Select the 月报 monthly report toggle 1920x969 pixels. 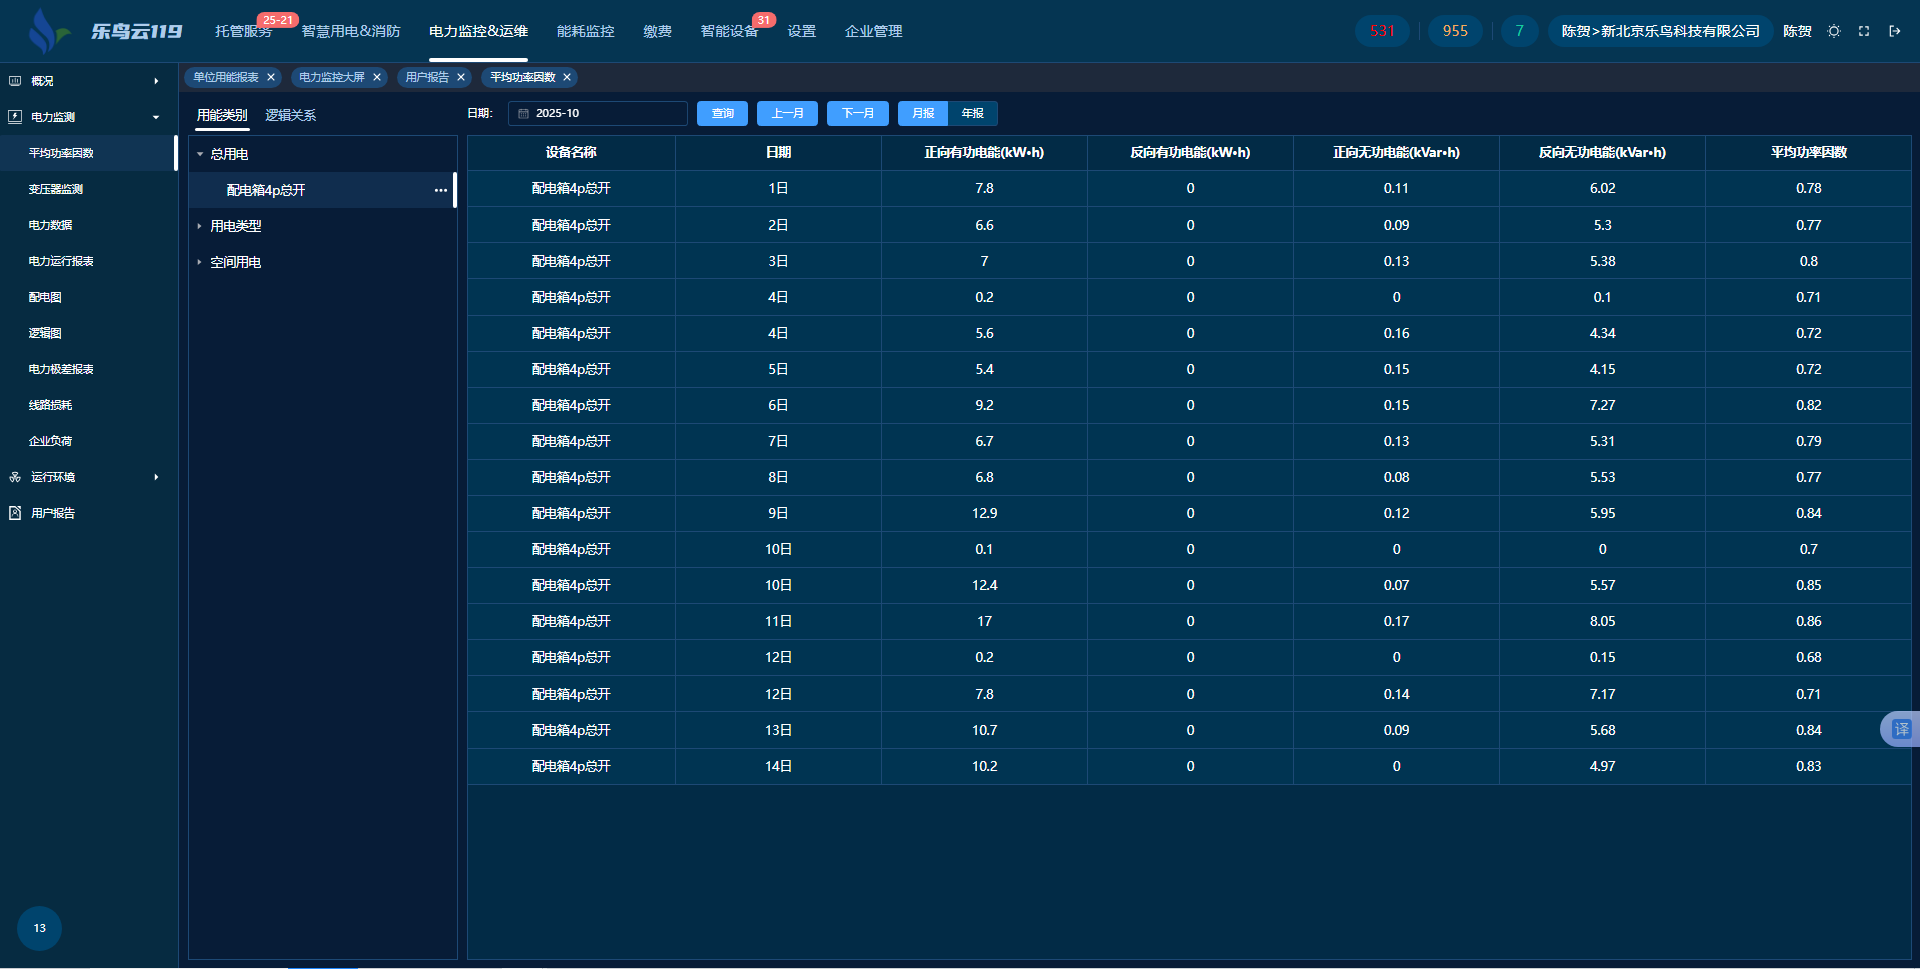[x=923, y=114]
